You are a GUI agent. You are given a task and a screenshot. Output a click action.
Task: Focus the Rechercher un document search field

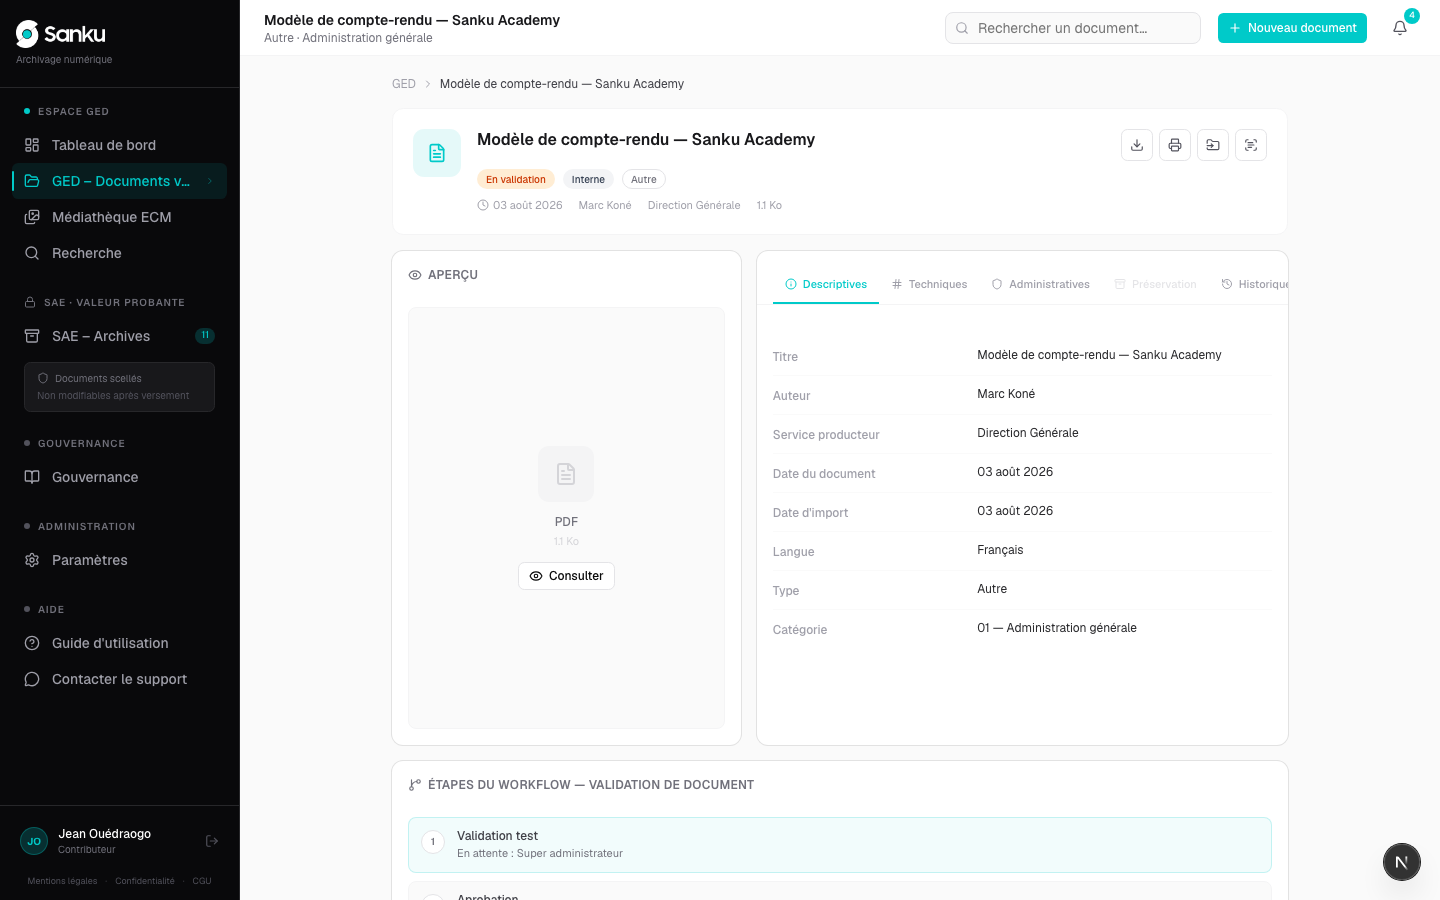1073,28
